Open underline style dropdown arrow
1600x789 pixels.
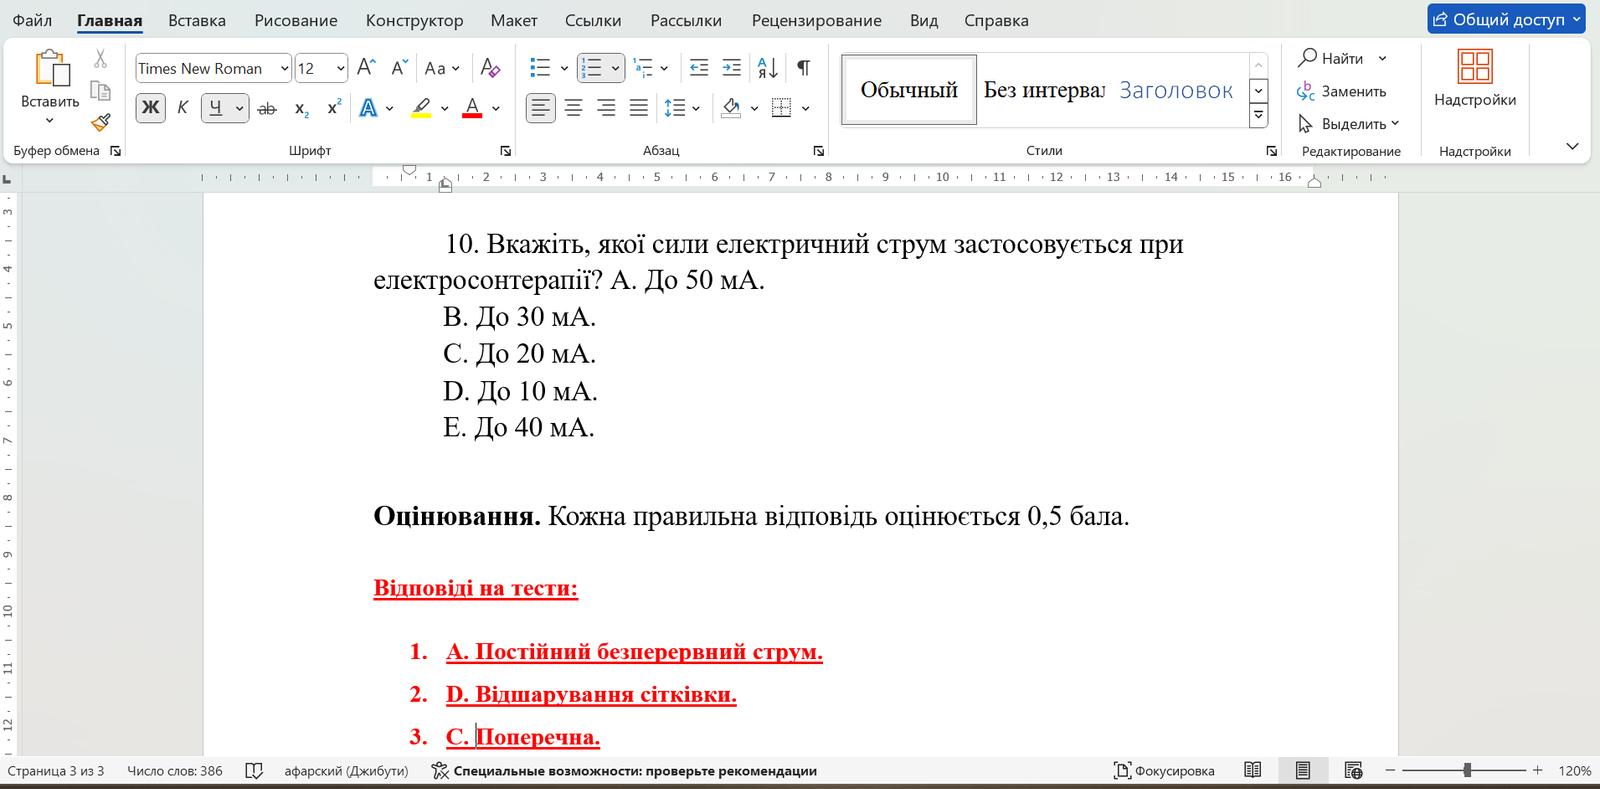tap(239, 108)
